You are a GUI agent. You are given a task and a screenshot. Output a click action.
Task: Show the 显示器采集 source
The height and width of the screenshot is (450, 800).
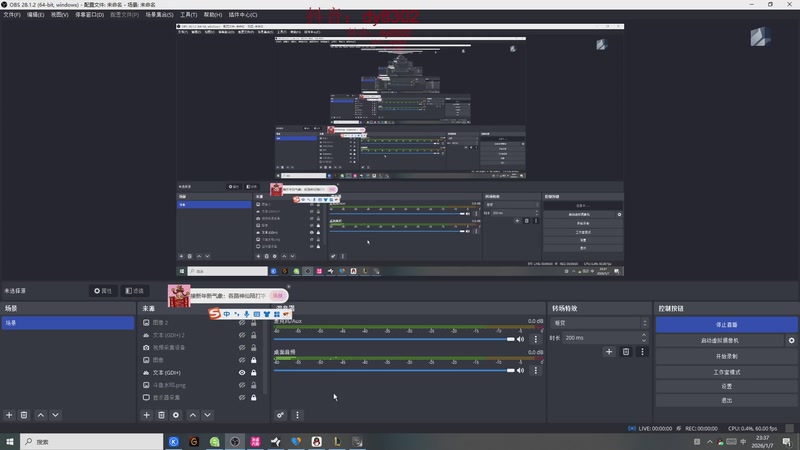(x=242, y=397)
